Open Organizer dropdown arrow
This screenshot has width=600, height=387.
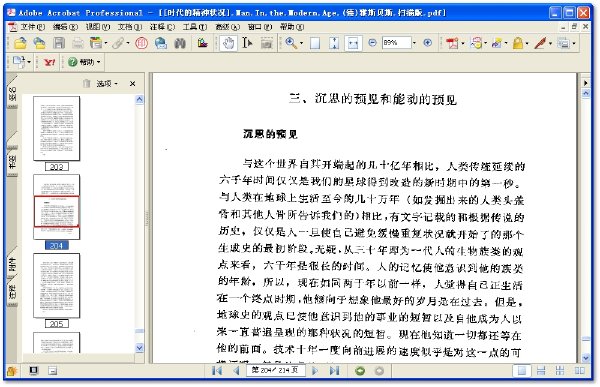coord(106,43)
